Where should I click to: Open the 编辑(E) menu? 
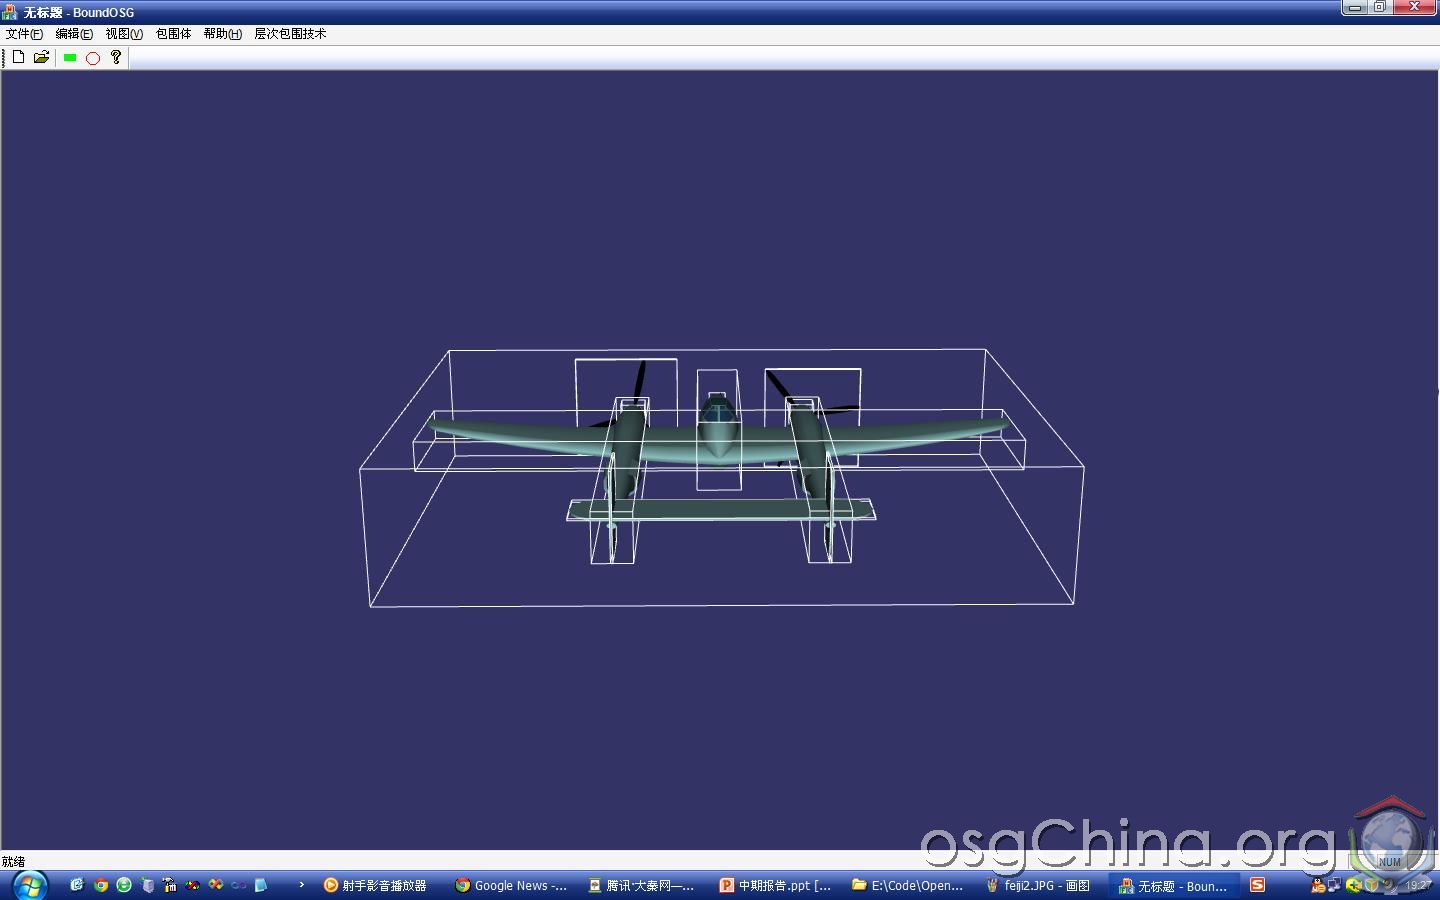74,33
